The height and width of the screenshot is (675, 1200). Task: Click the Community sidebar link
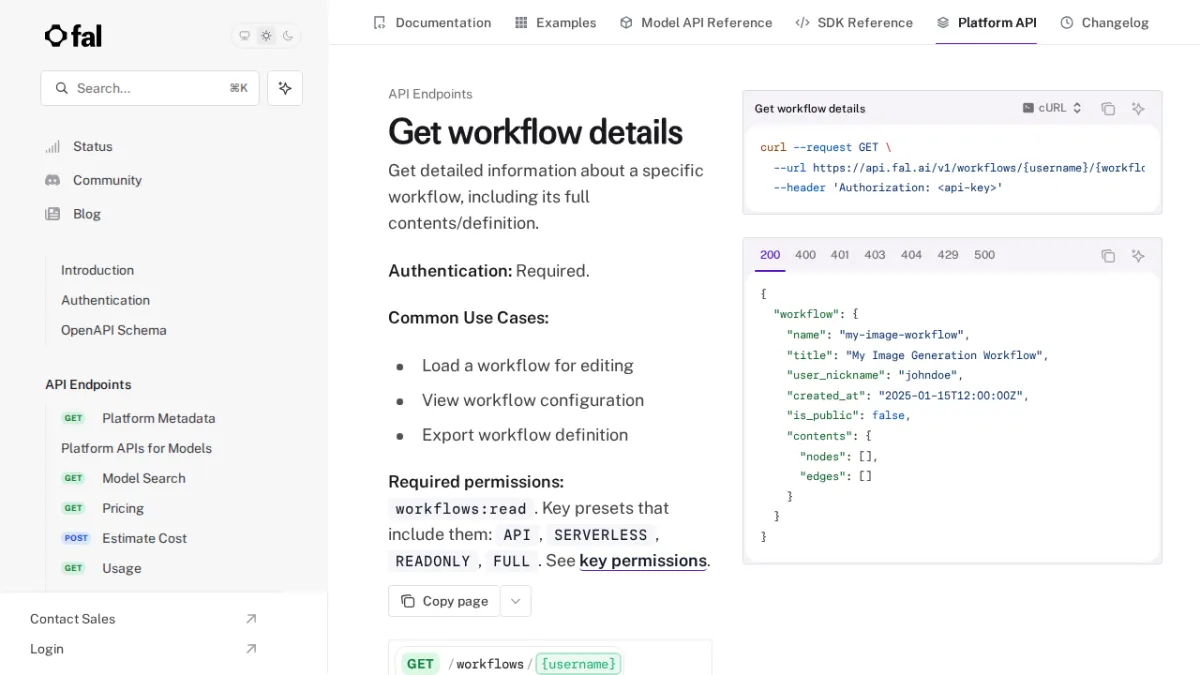click(x=107, y=180)
